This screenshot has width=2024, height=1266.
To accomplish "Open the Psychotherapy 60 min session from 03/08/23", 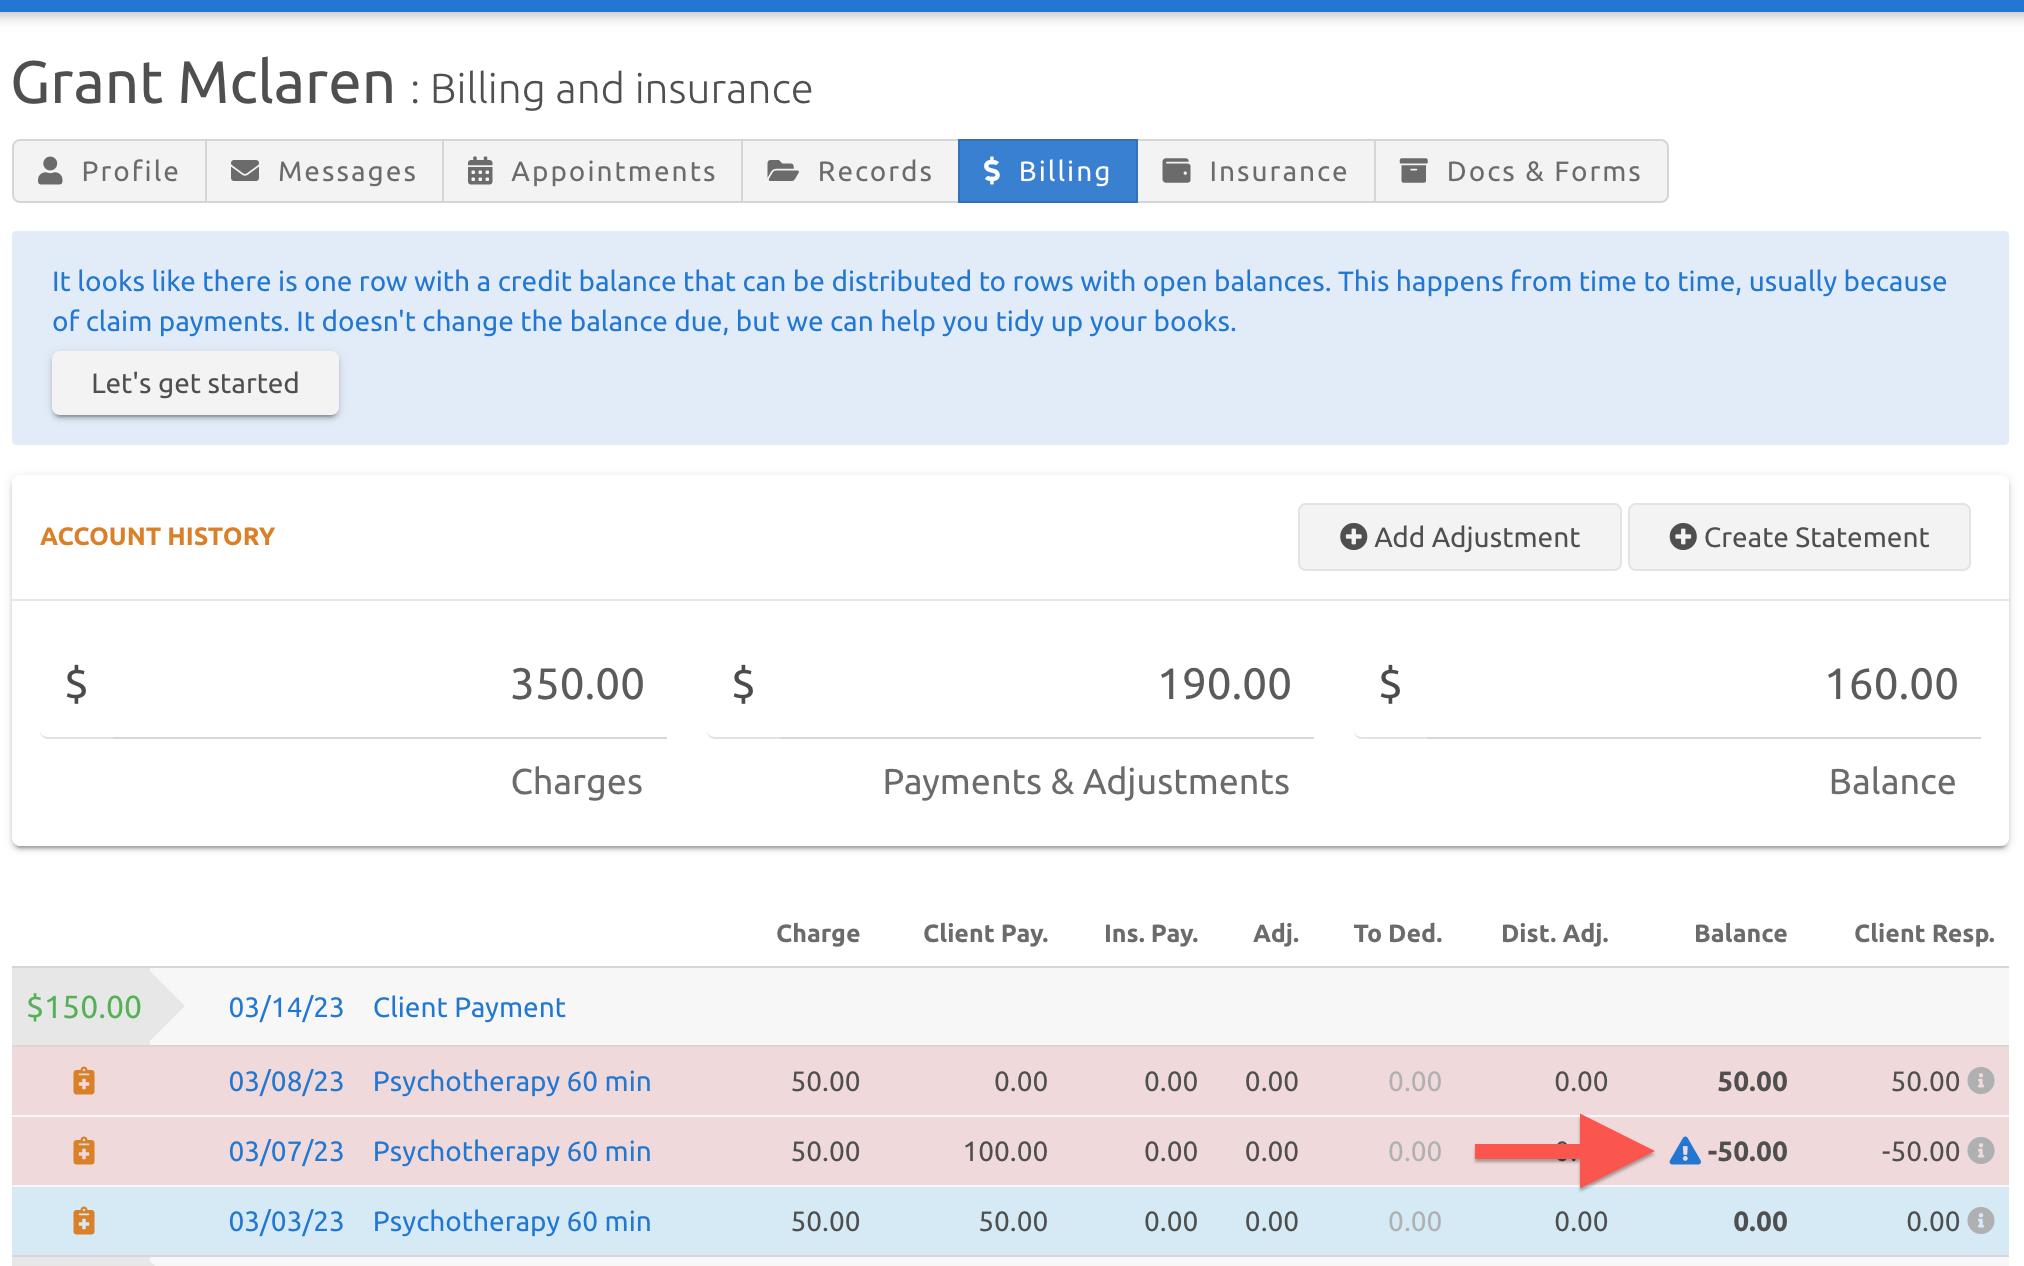I will [511, 1081].
